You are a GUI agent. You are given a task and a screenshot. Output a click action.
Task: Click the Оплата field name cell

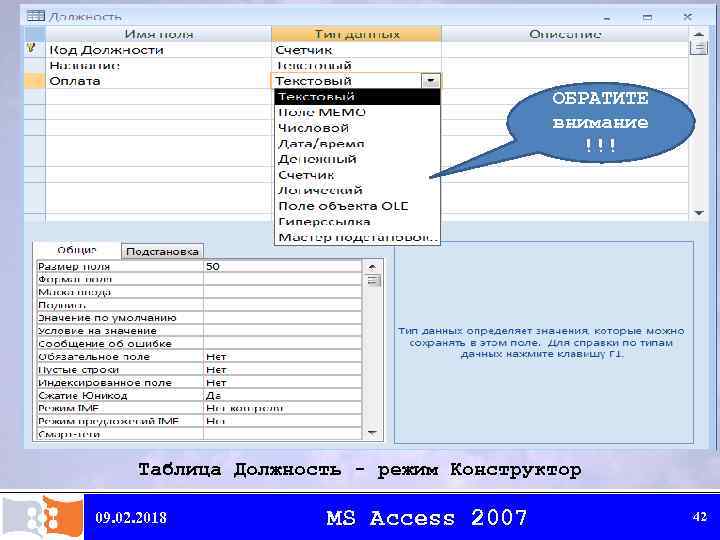coord(159,81)
